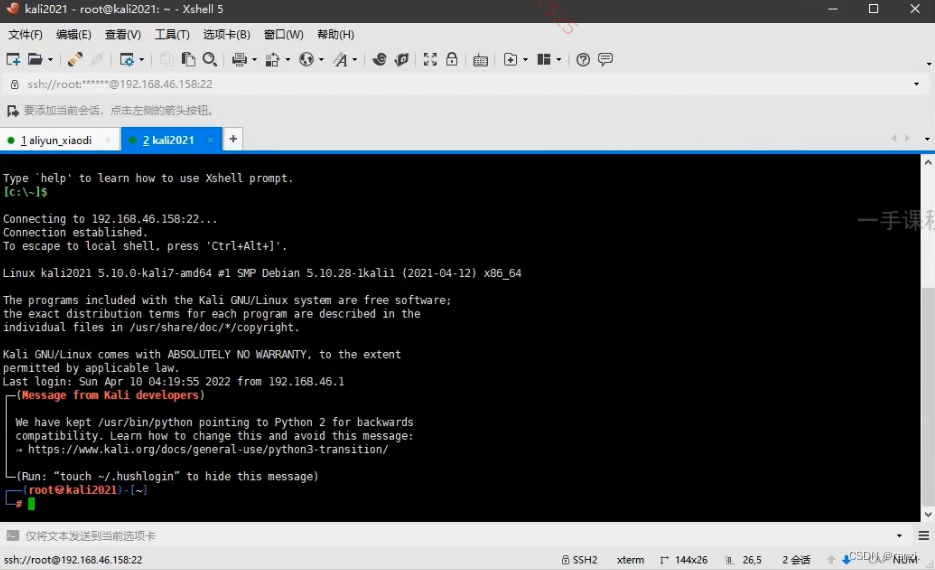
Task: Open the 工具(T) menu
Action: [x=172, y=35]
